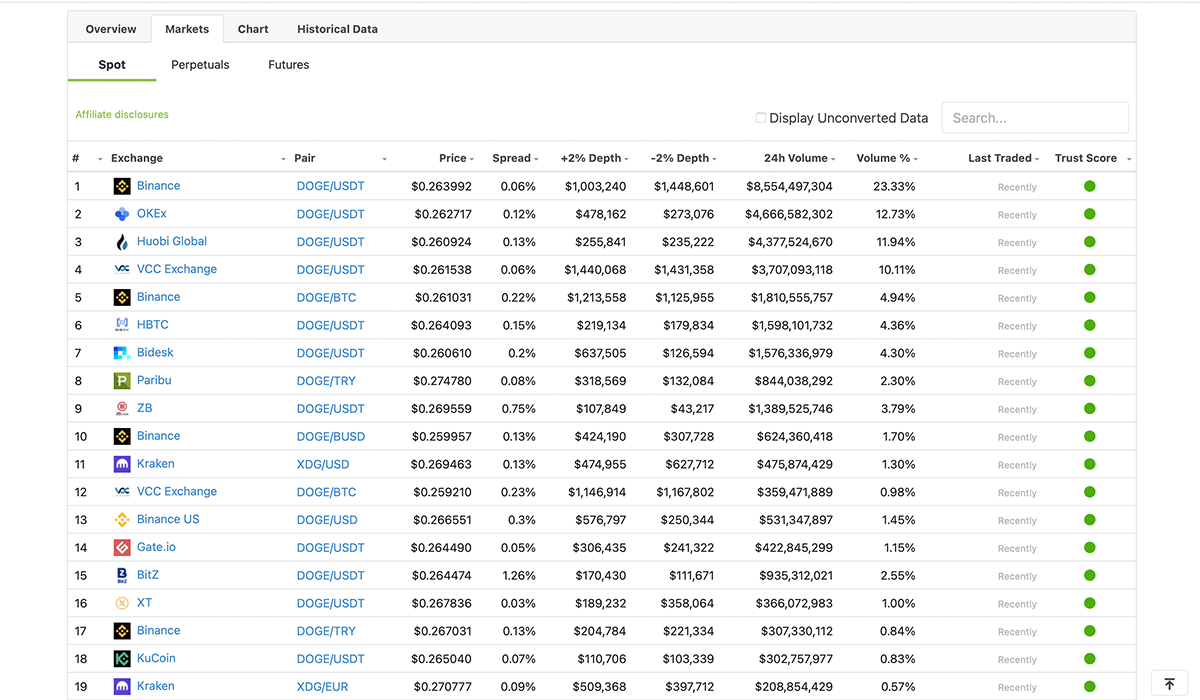Click the HBTC logo icon
The image size is (1200, 700).
point(122,325)
